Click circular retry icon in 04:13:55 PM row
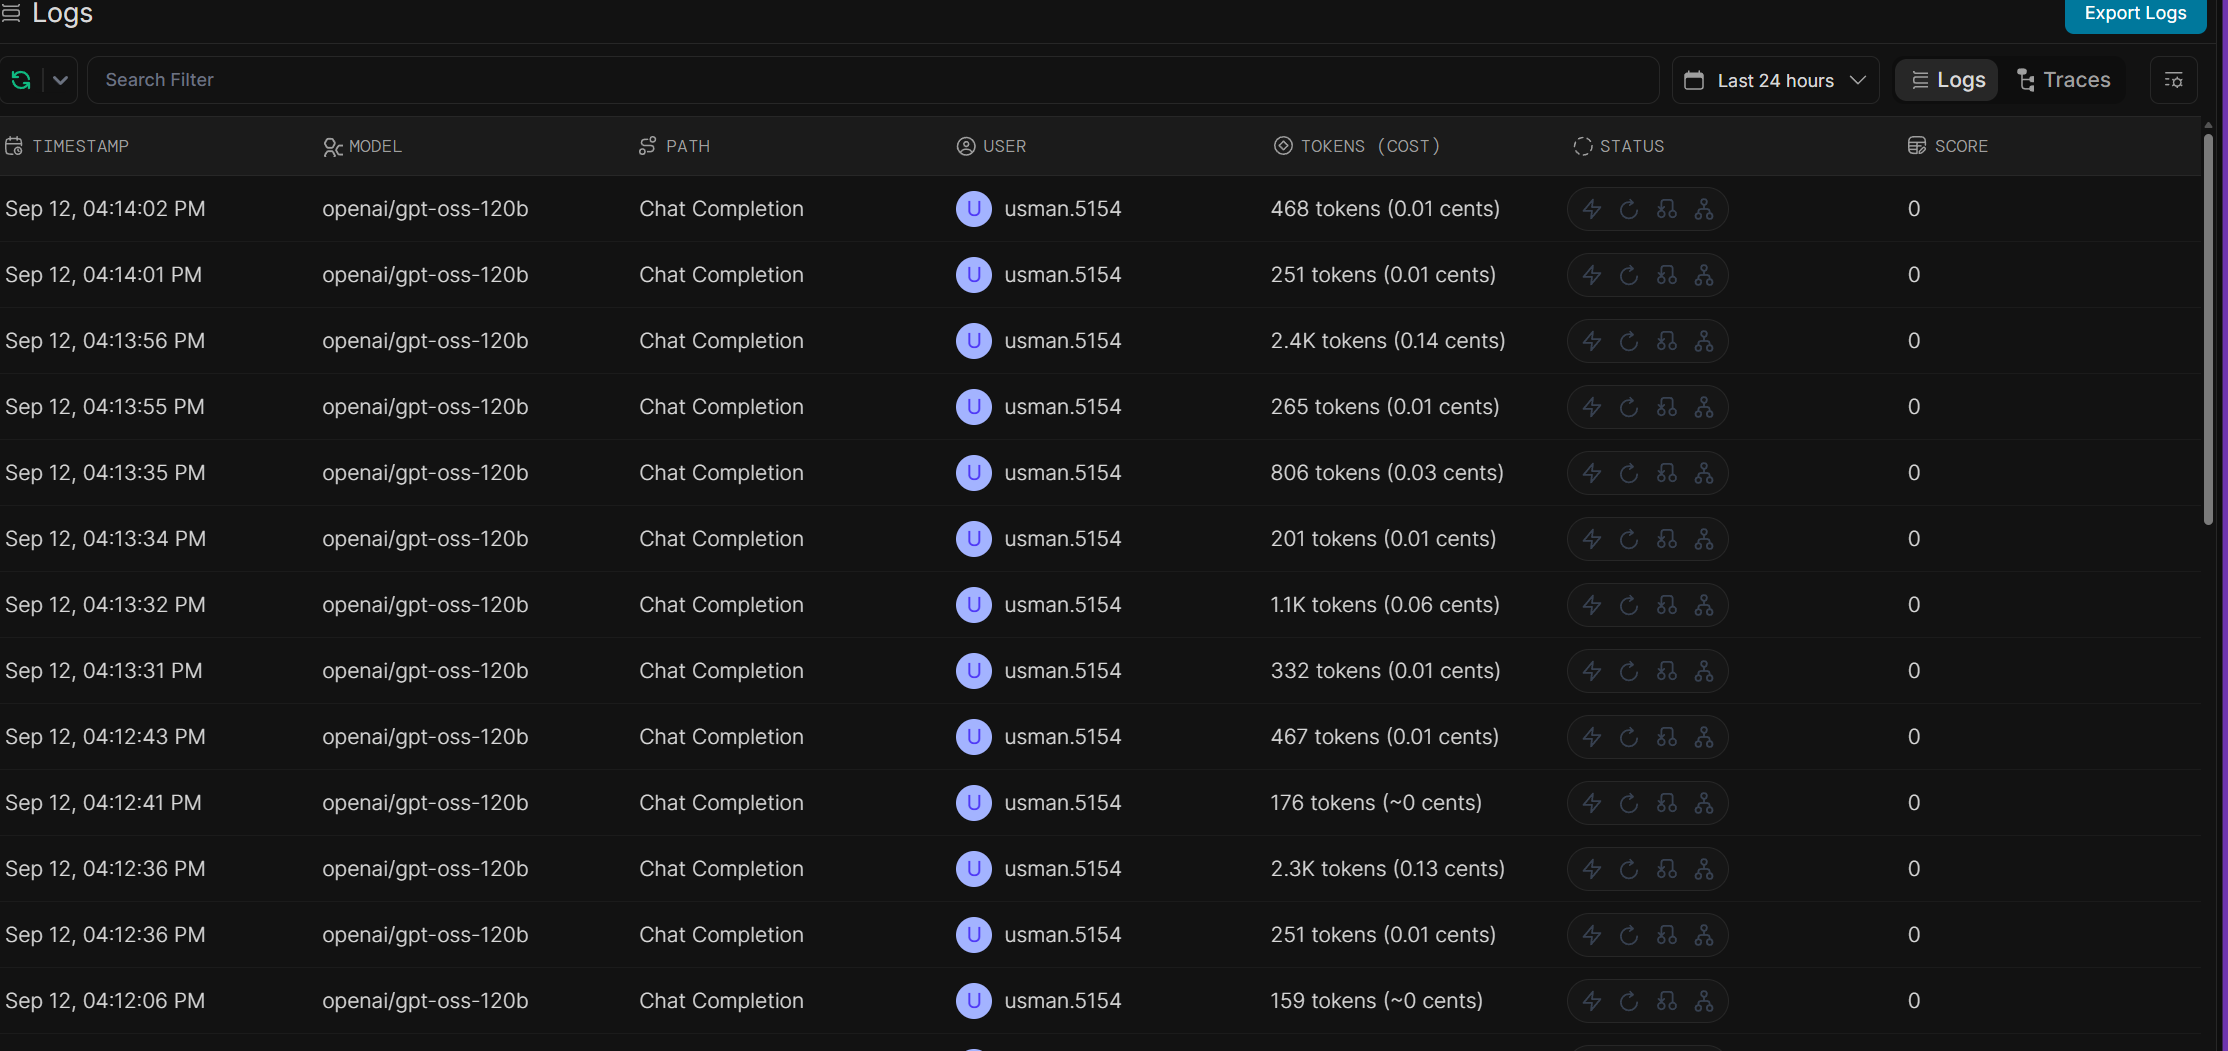 pos(1629,407)
